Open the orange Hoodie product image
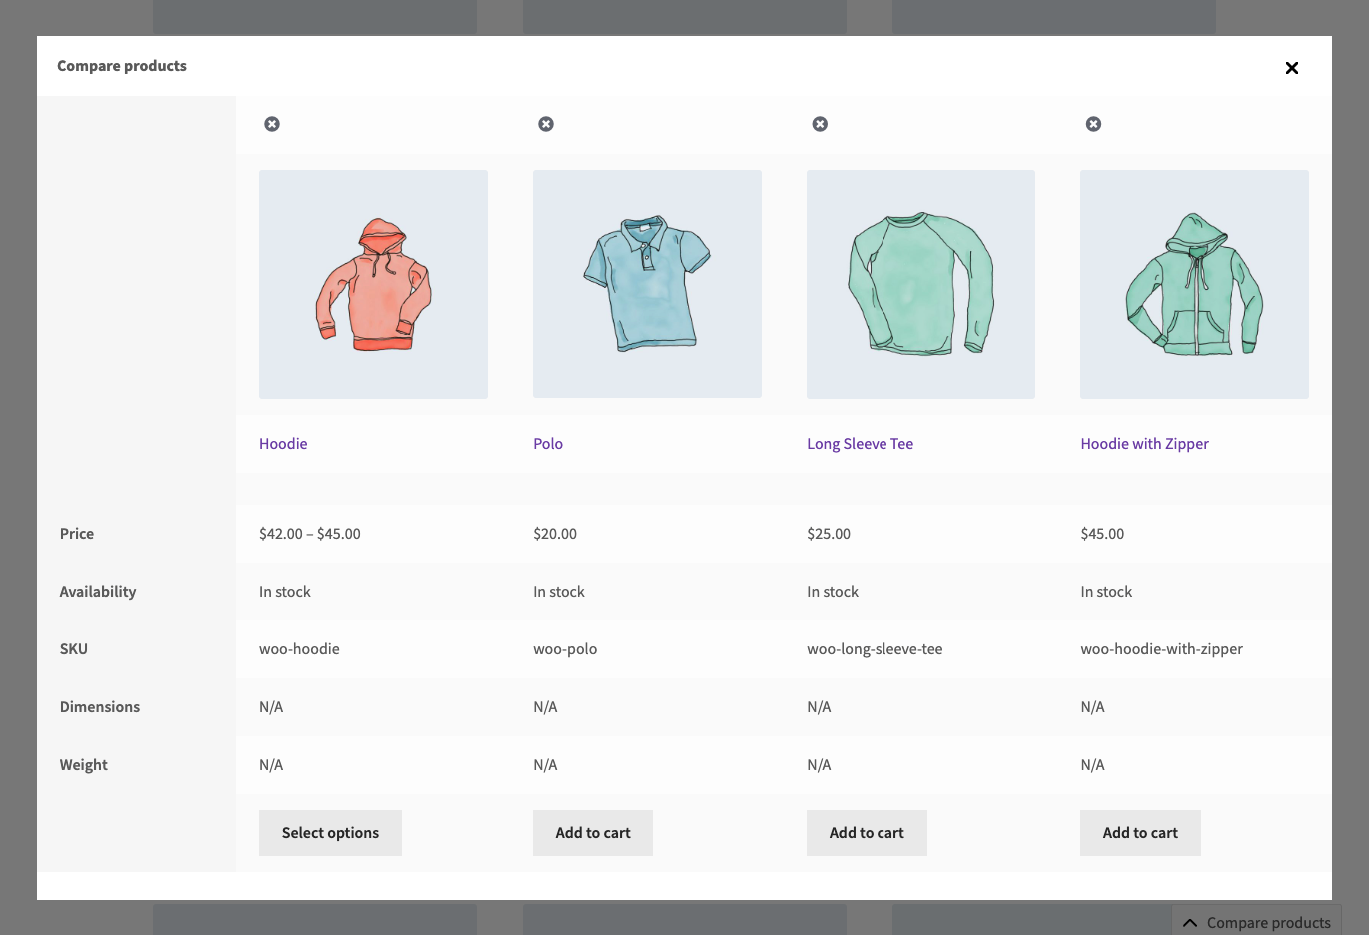The width and height of the screenshot is (1369, 935). click(373, 284)
